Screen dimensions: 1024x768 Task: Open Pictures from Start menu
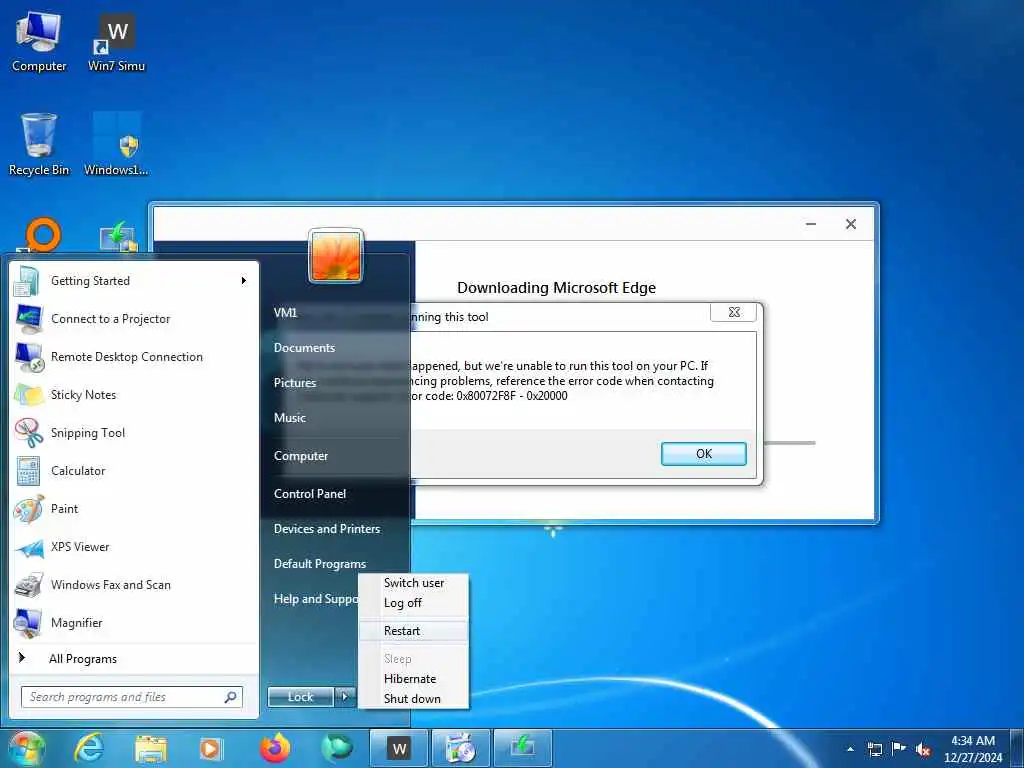pyautogui.click(x=295, y=383)
